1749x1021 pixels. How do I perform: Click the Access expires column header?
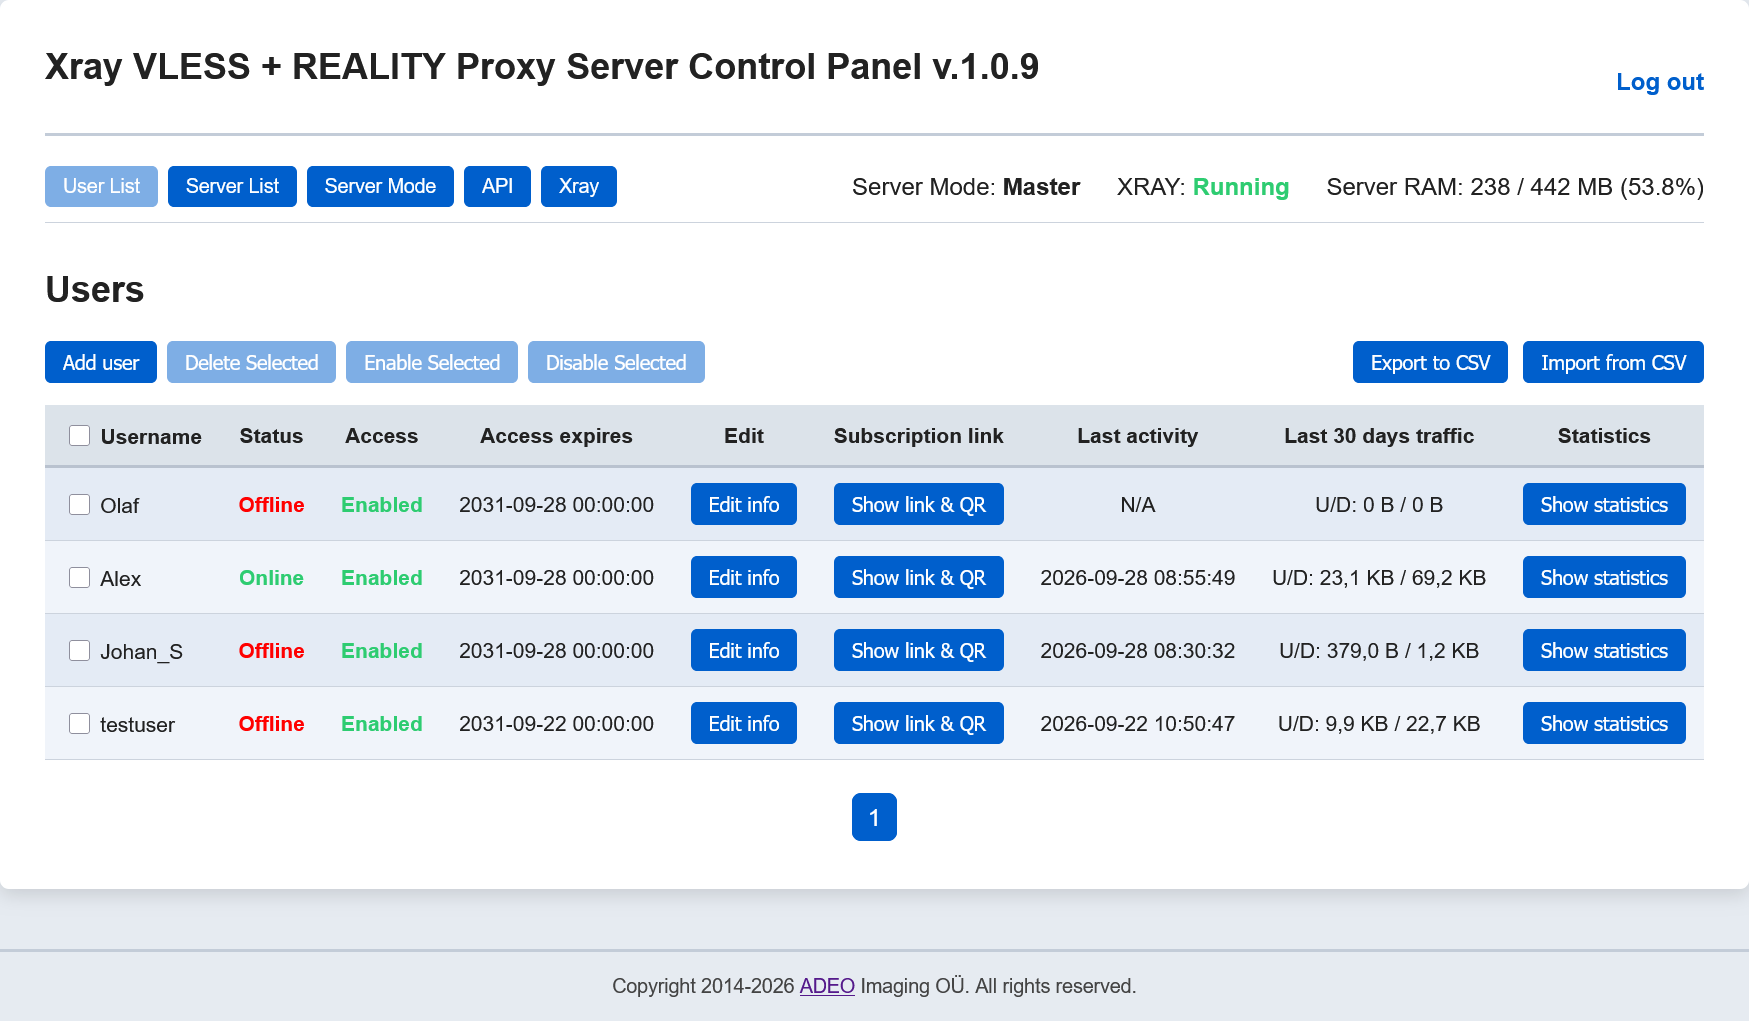[x=556, y=436]
